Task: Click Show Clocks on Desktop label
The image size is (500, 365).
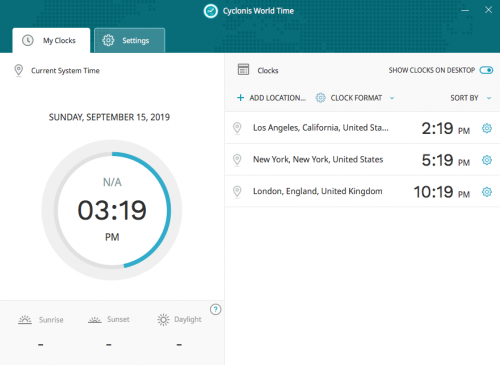Action: pyautogui.click(x=432, y=70)
